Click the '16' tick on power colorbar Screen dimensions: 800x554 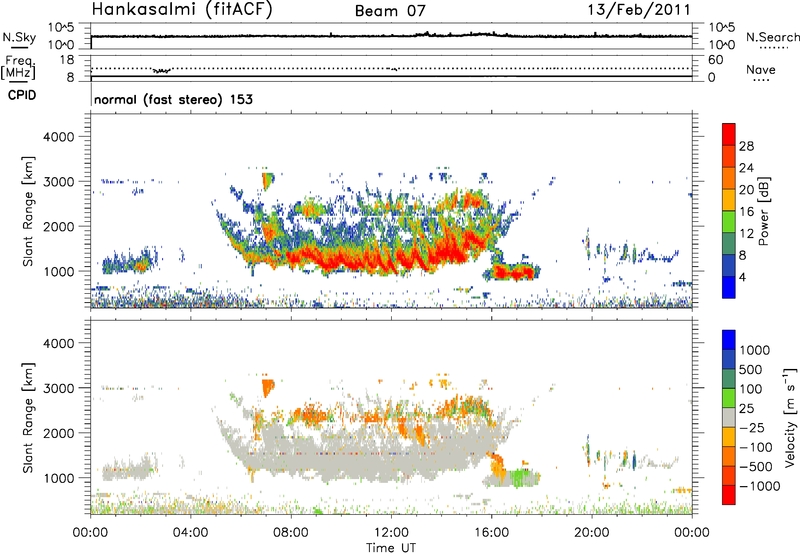(x=746, y=212)
